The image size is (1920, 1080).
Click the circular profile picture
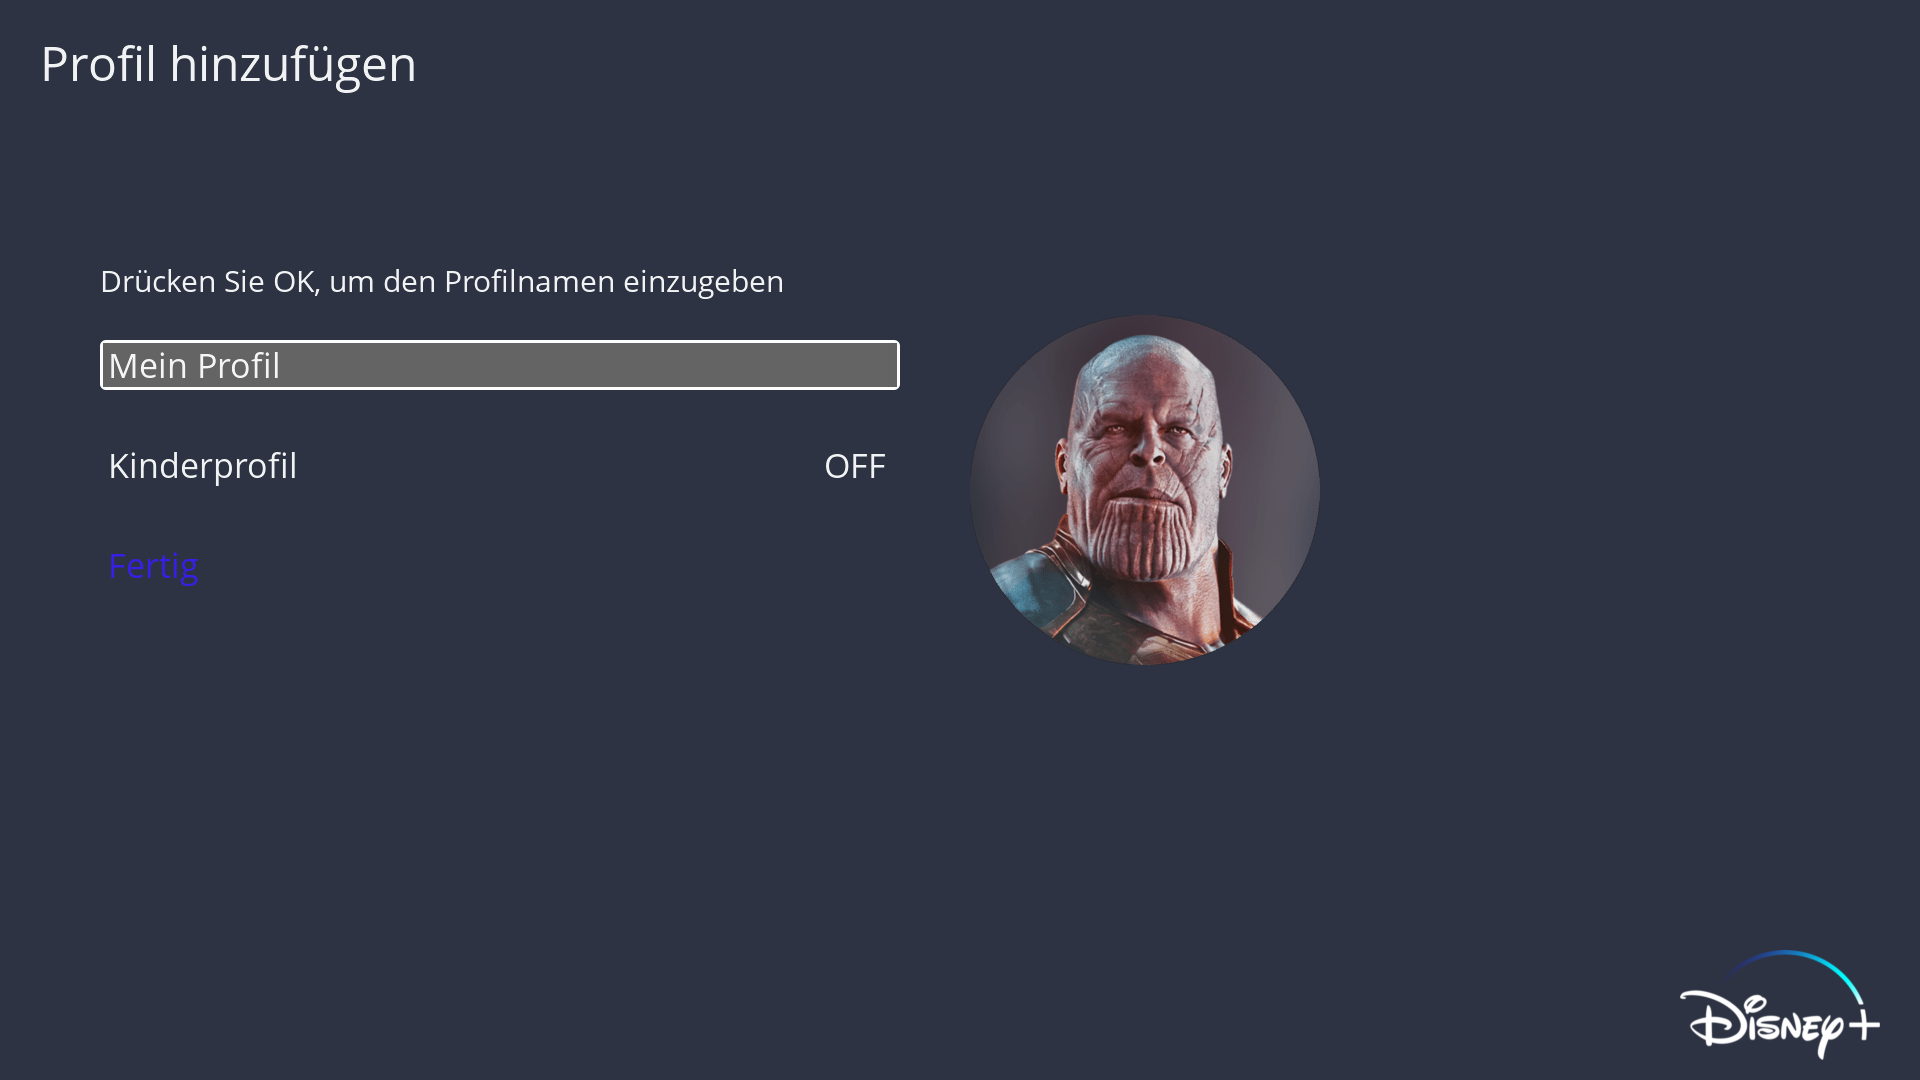(x=1144, y=490)
